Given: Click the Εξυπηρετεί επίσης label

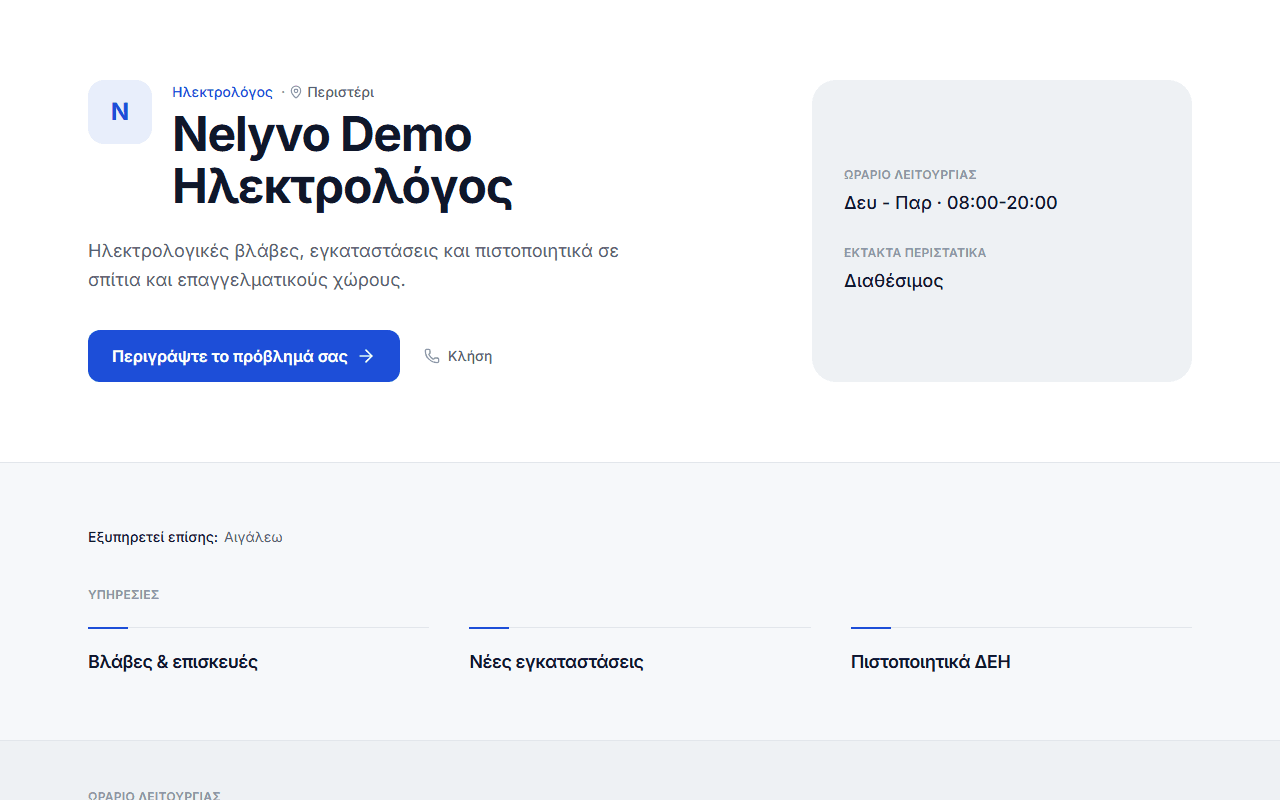Looking at the screenshot, I should [153, 537].
